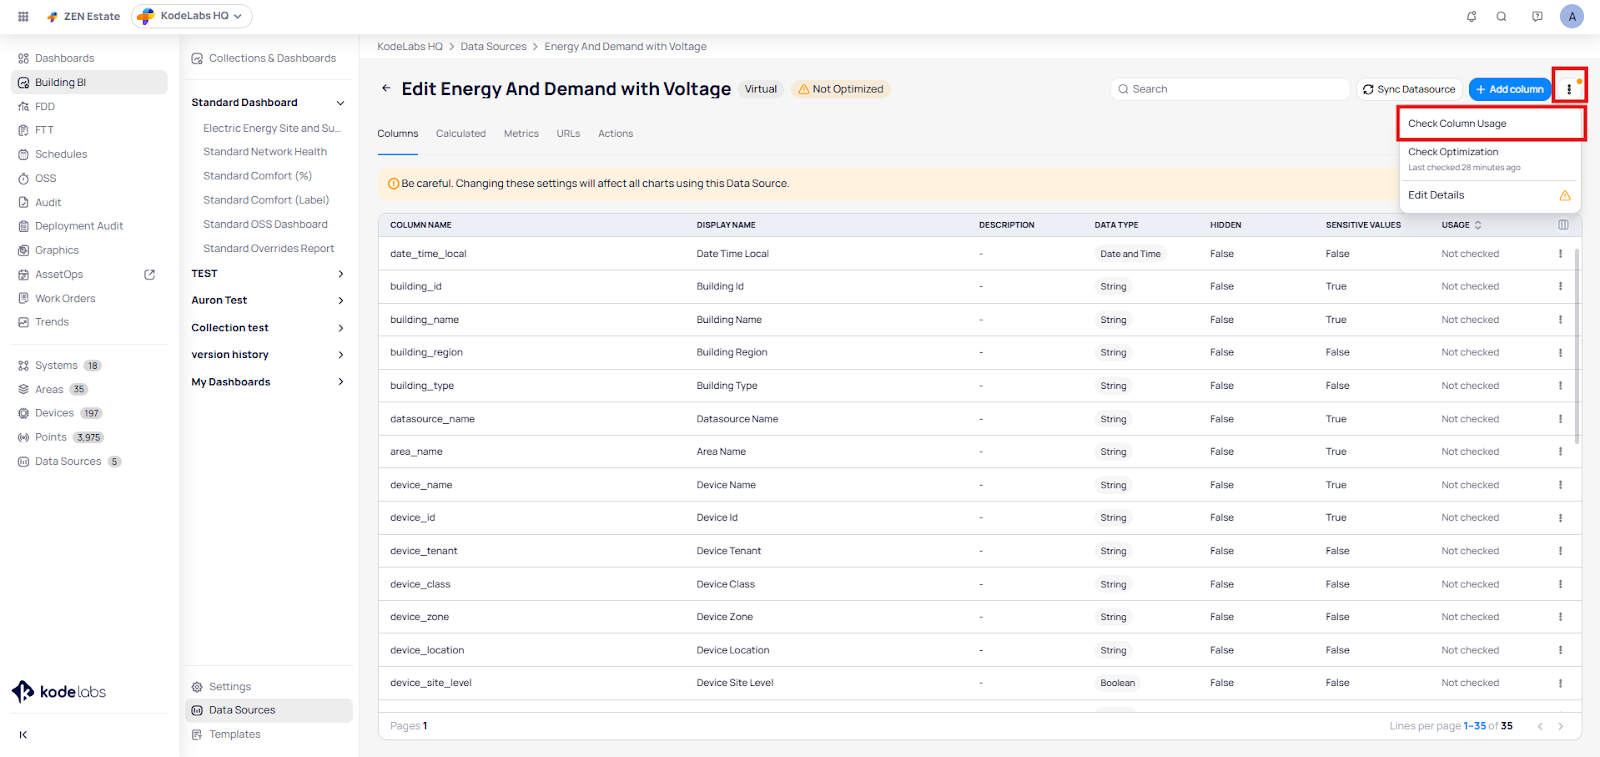1600x757 pixels.
Task: Expand the My Dashboards collection
Action: click(x=340, y=382)
